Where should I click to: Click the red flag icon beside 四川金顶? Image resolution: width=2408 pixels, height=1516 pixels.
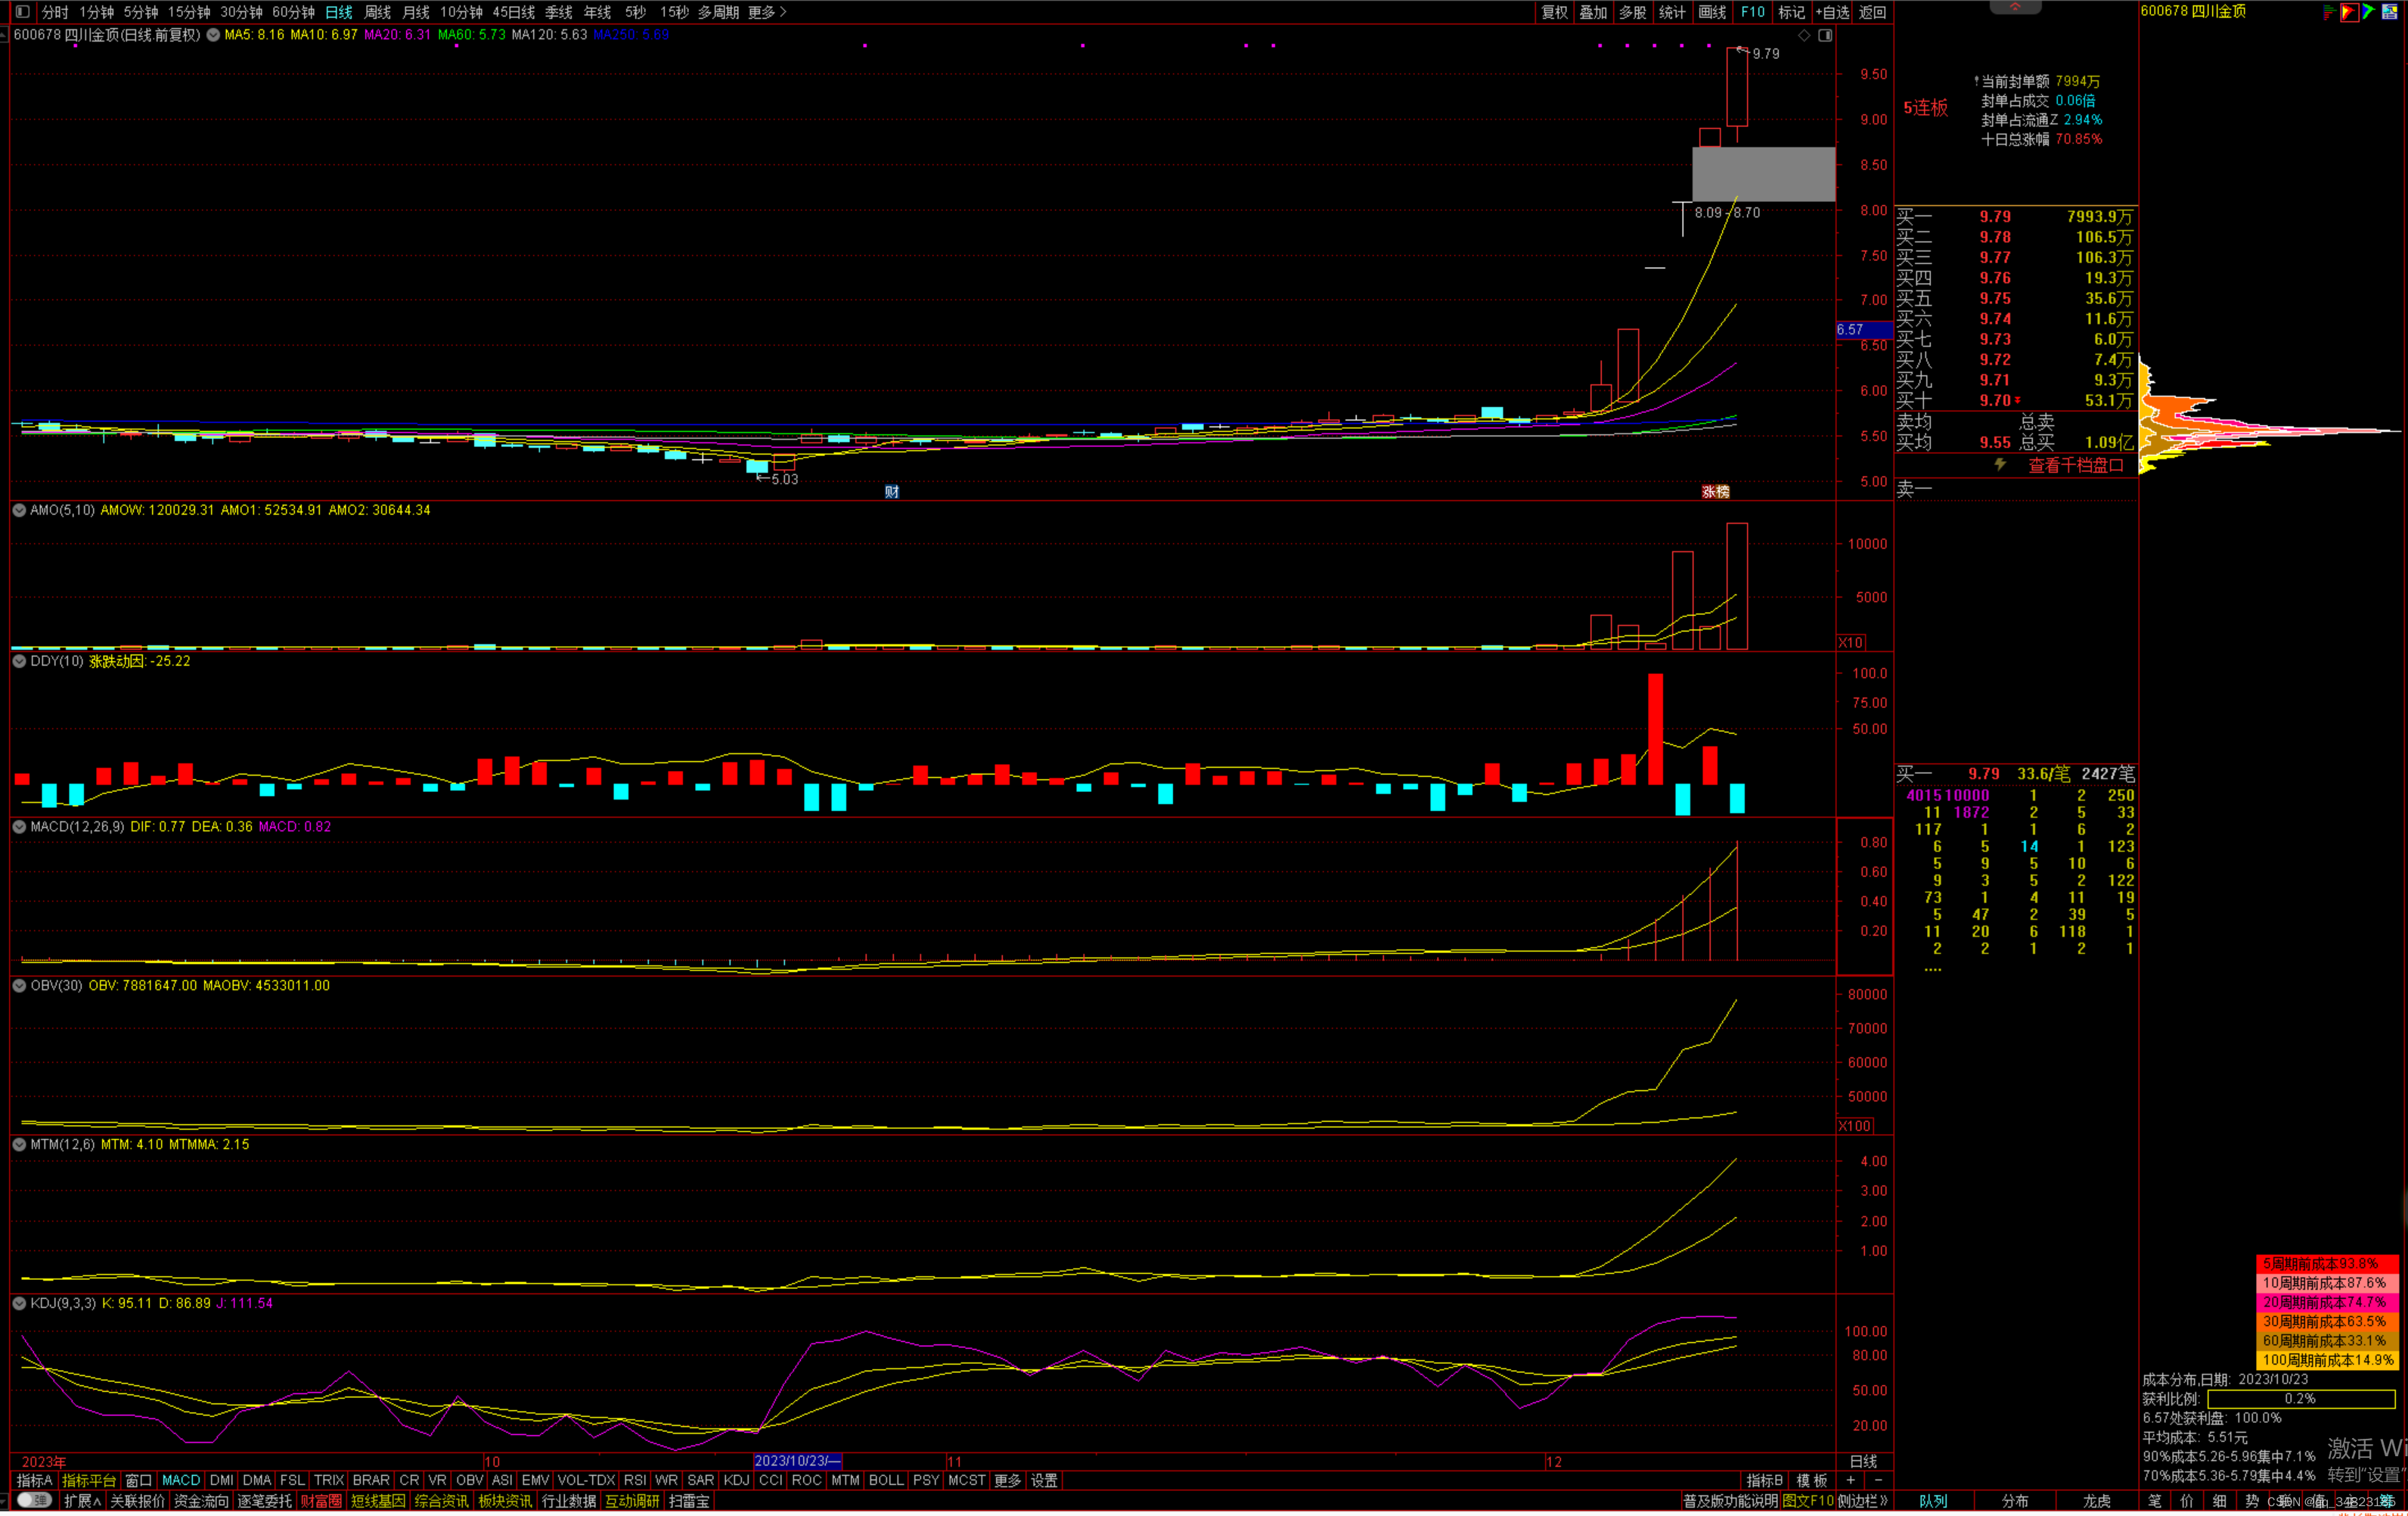click(x=2349, y=12)
